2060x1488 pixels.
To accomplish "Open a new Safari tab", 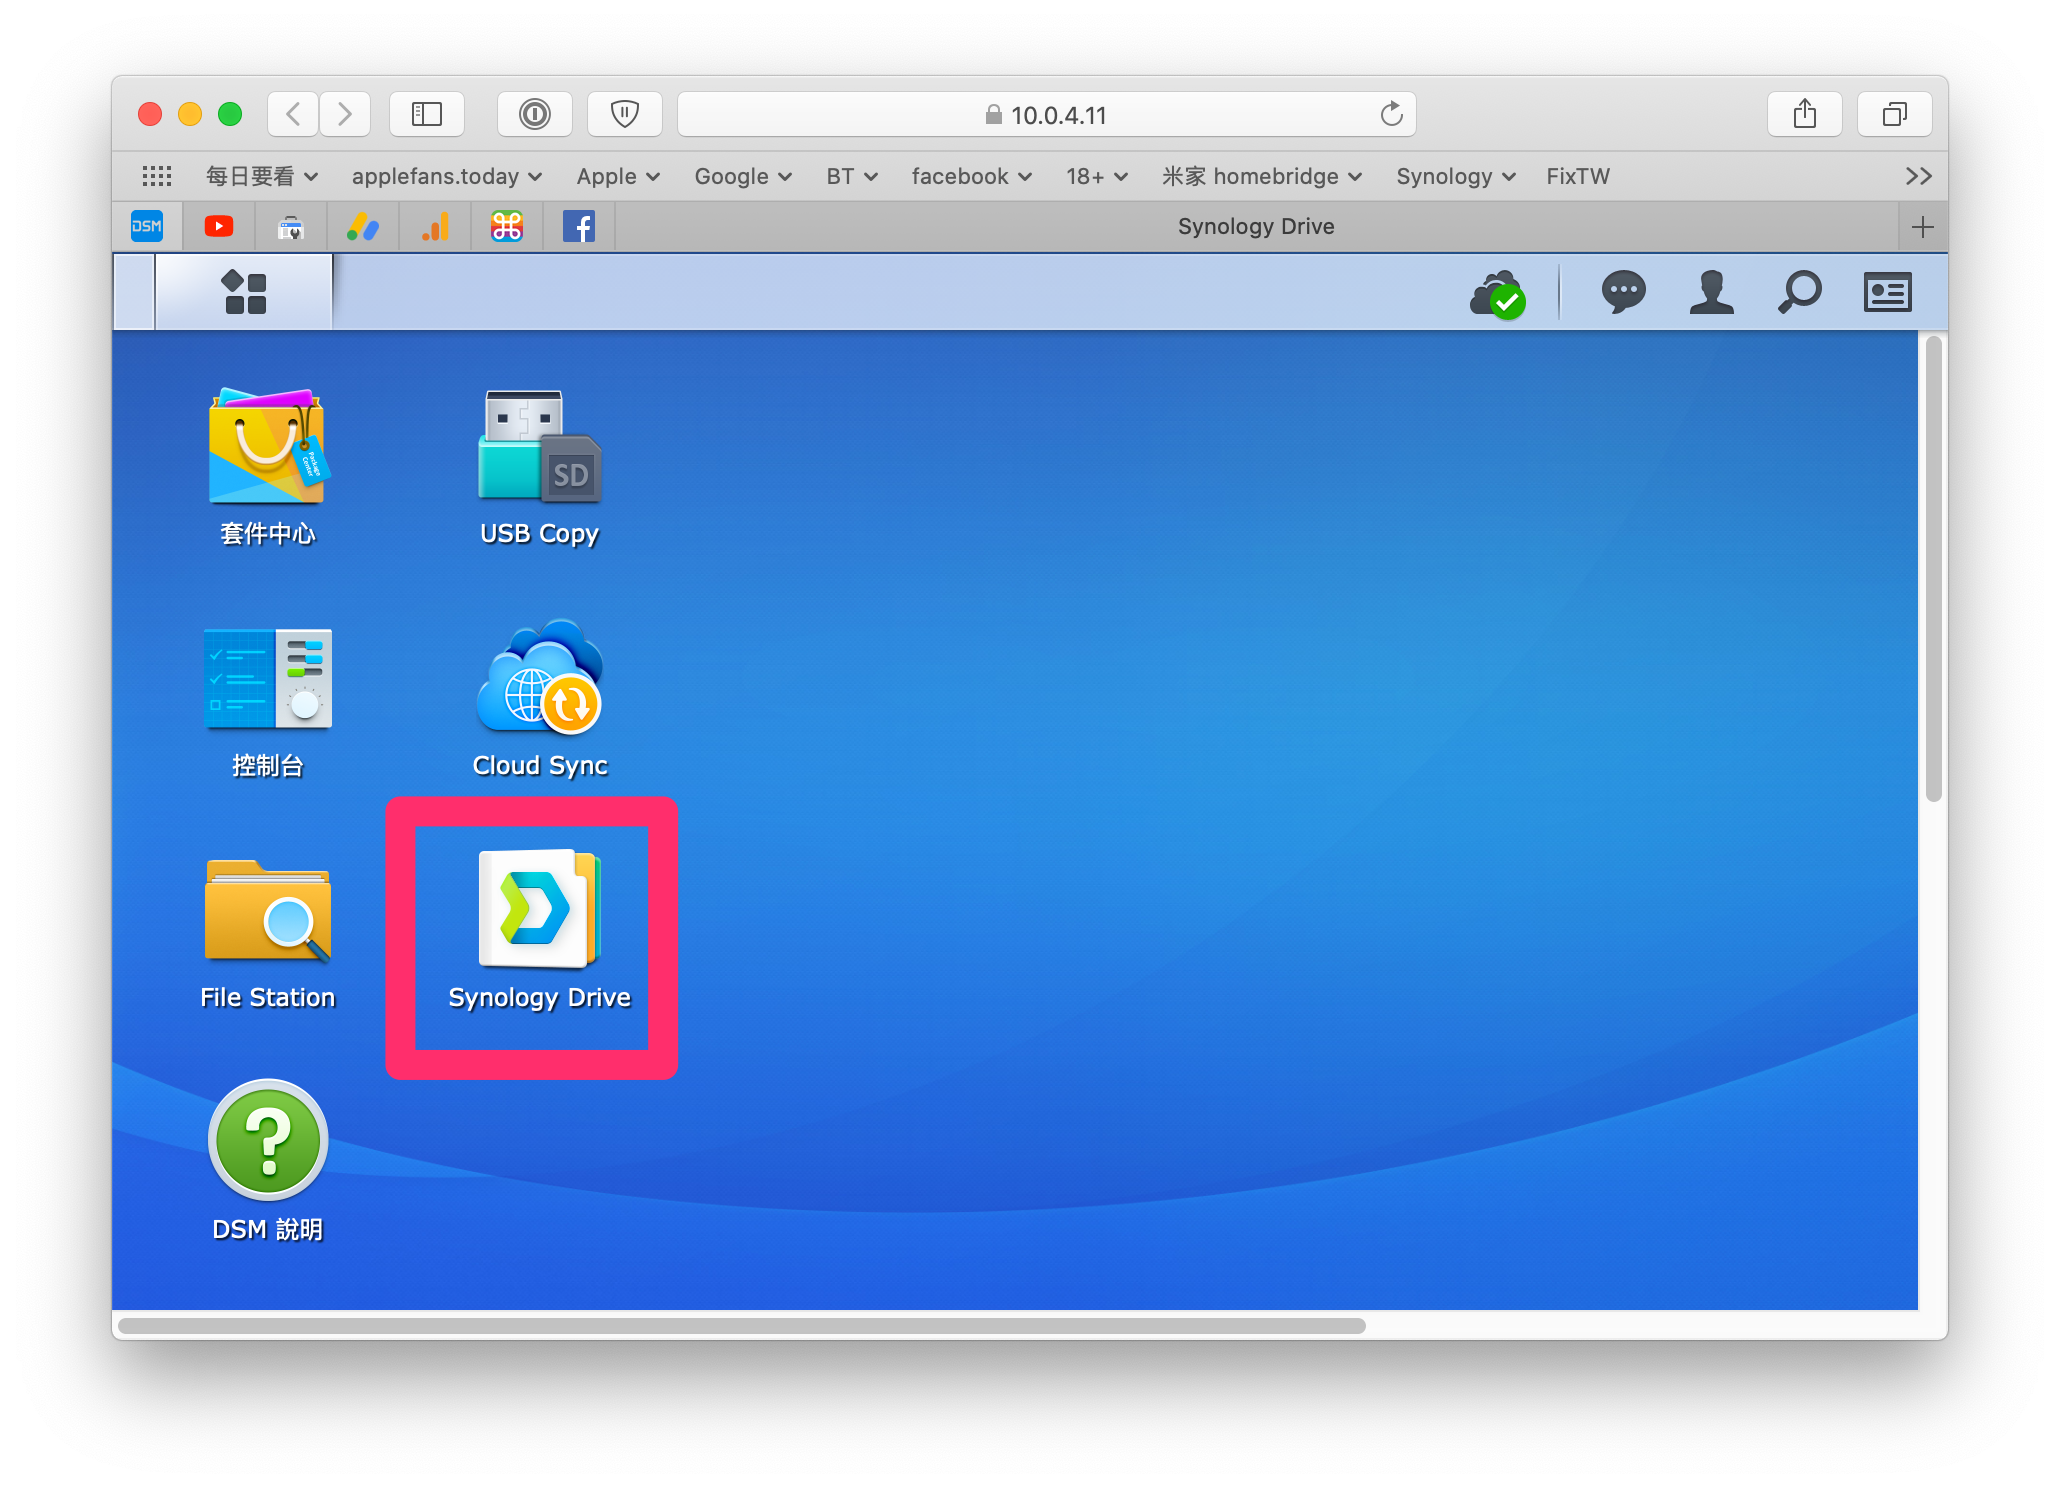I will [1922, 227].
